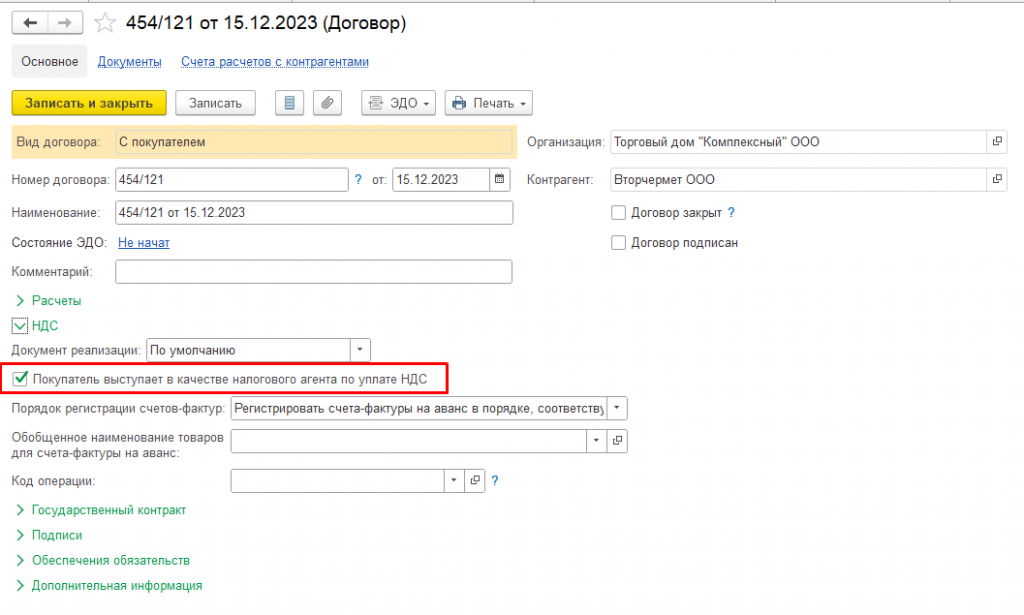Viewport: 1024px width, 615px height.
Task: Open the Документы tab link
Action: [129, 61]
